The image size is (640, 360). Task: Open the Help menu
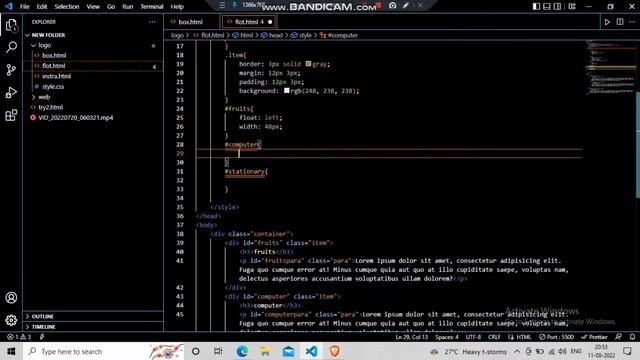[x=177, y=7]
